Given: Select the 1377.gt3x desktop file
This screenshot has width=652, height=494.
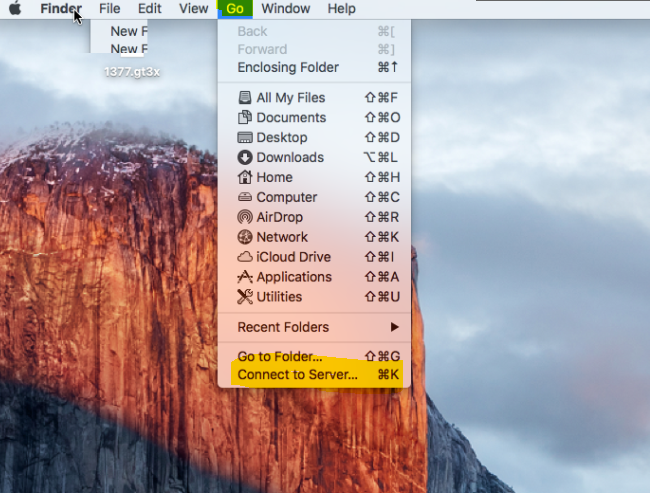Looking at the screenshot, I should (x=132, y=72).
